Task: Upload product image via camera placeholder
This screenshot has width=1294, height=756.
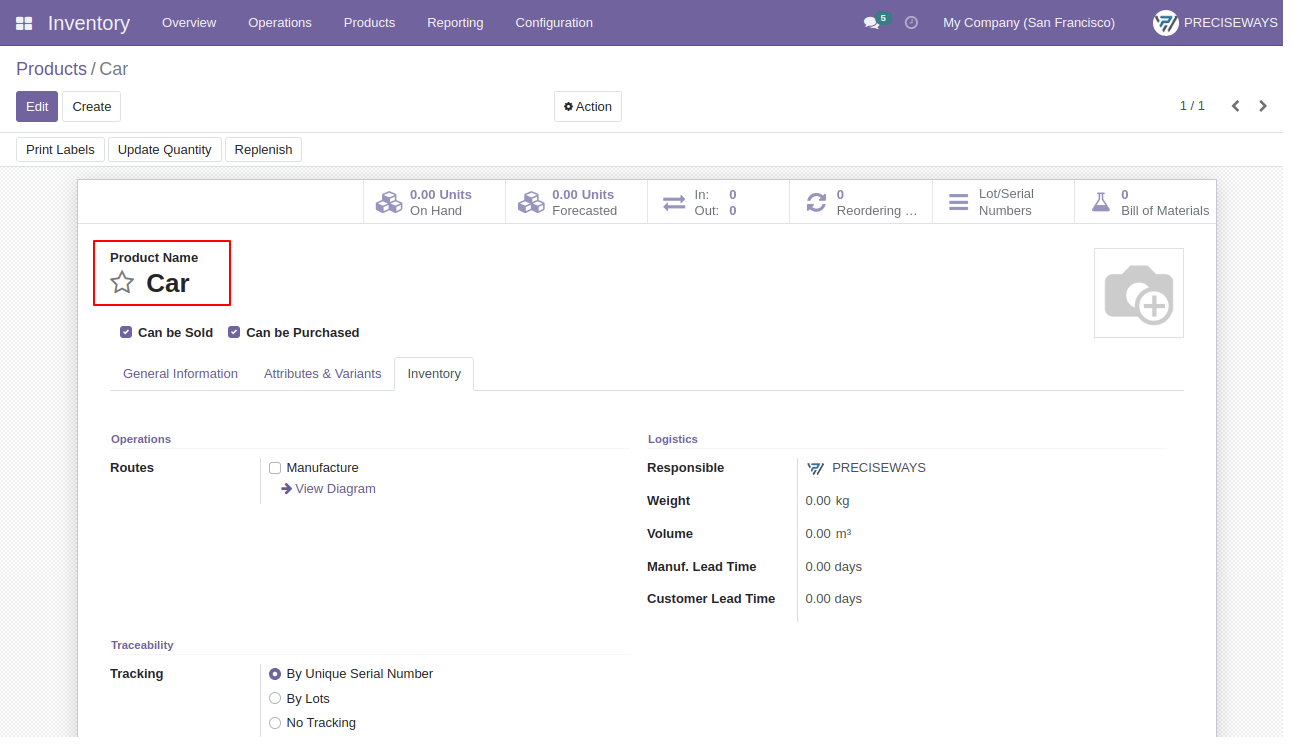Action: pyautogui.click(x=1139, y=293)
